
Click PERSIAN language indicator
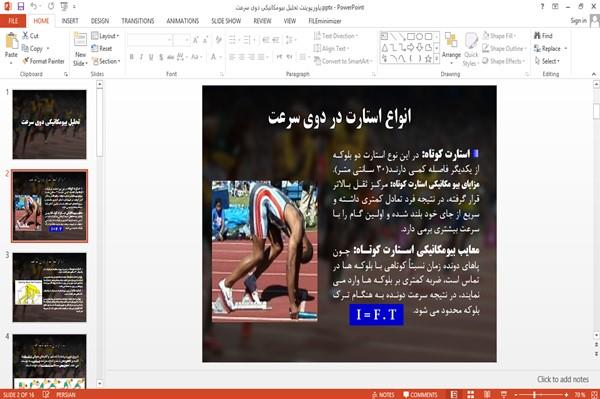pyautogui.click(x=66, y=395)
